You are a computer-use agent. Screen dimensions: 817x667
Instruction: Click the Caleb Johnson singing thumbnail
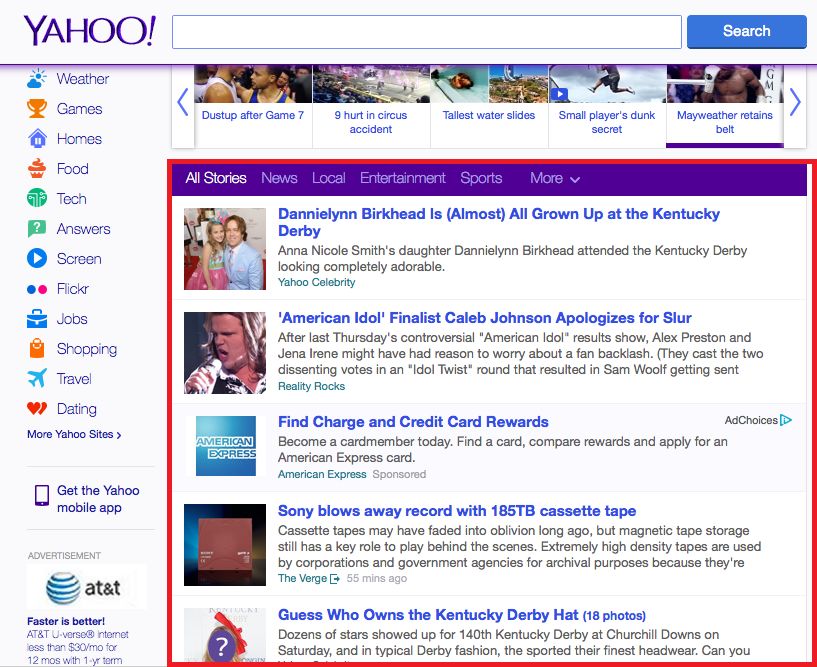225,353
